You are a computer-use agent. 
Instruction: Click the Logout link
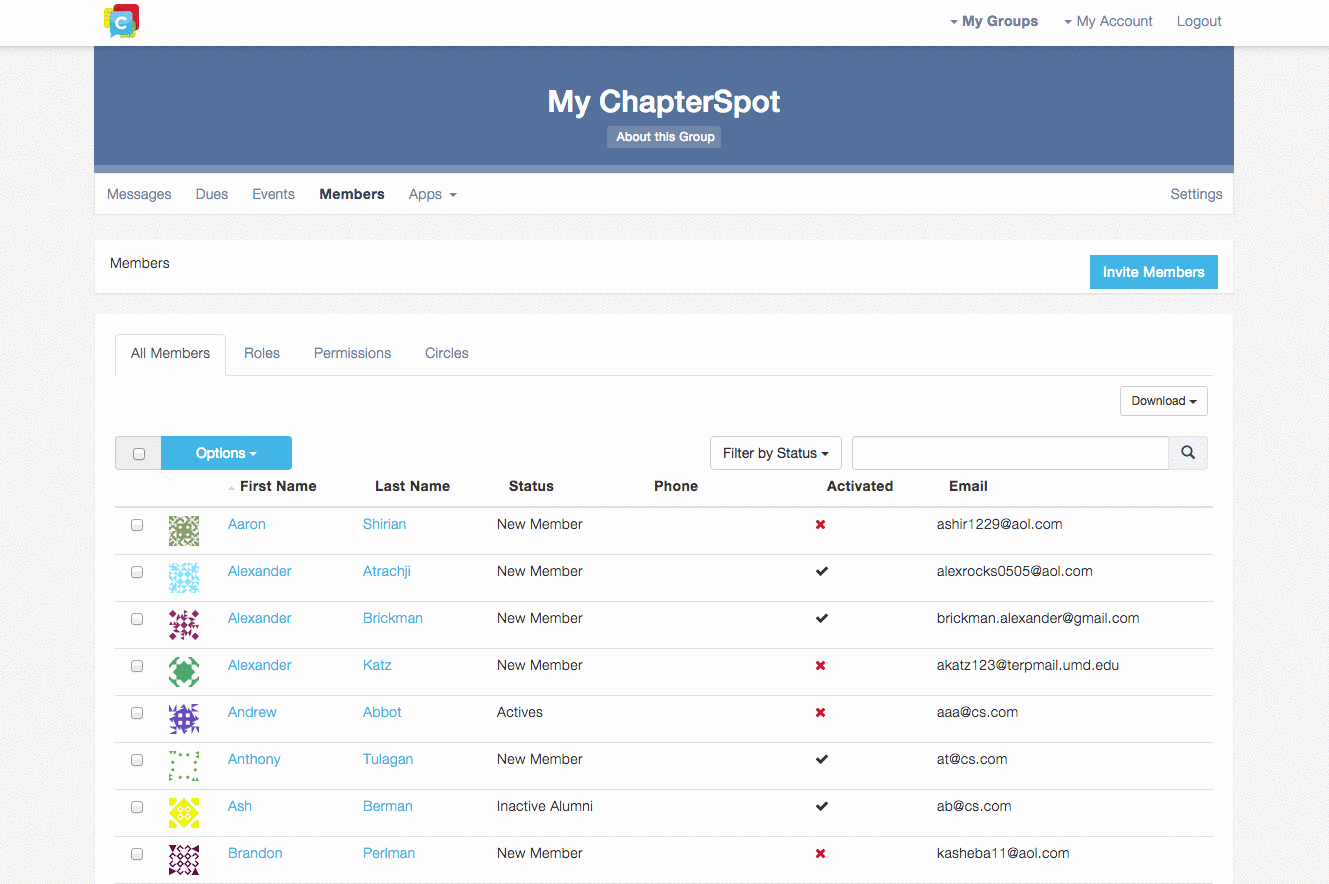pos(1199,21)
